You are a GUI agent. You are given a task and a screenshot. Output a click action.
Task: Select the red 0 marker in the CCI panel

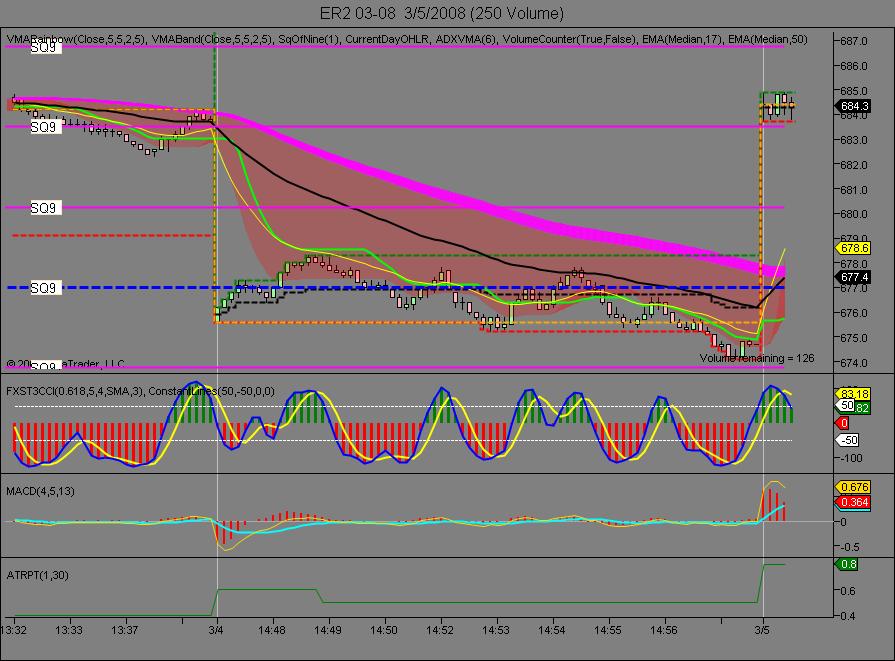[x=843, y=423]
